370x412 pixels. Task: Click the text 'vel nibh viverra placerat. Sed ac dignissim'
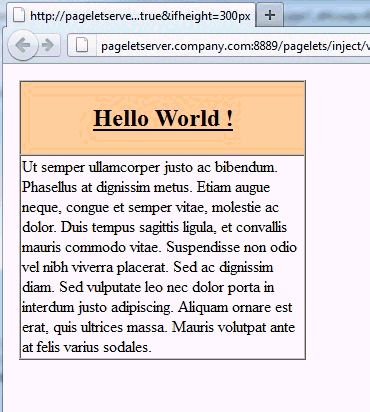point(148,267)
